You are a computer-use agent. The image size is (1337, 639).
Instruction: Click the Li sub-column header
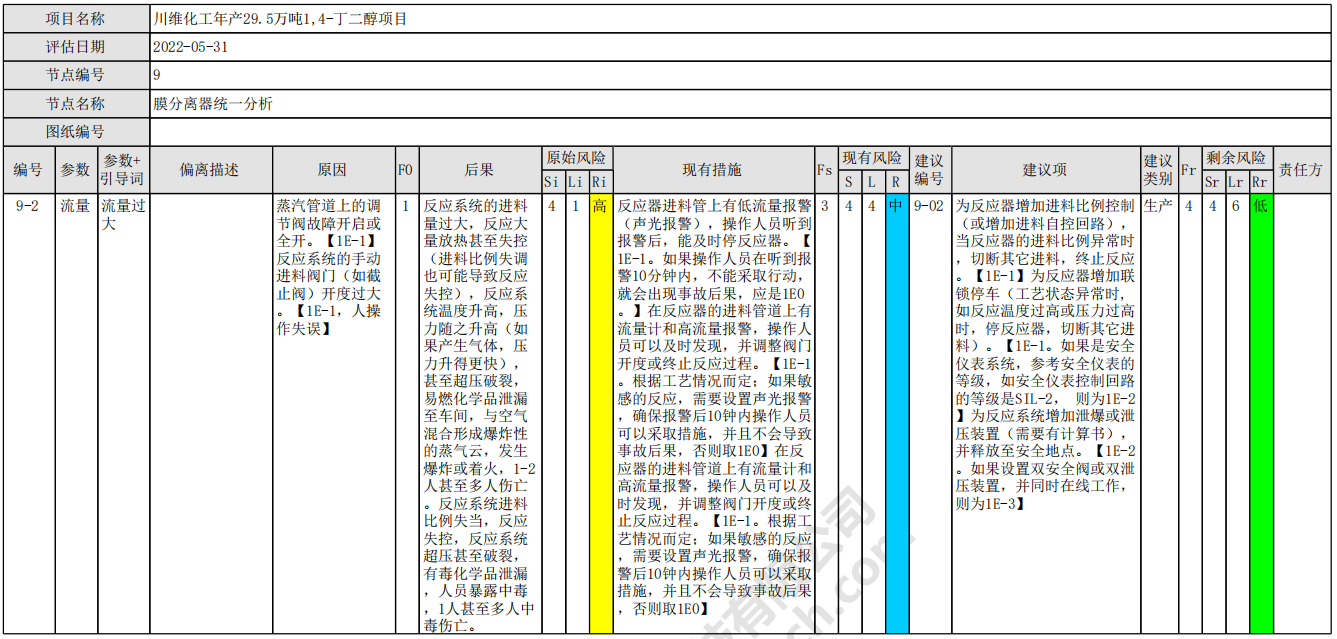tap(576, 182)
